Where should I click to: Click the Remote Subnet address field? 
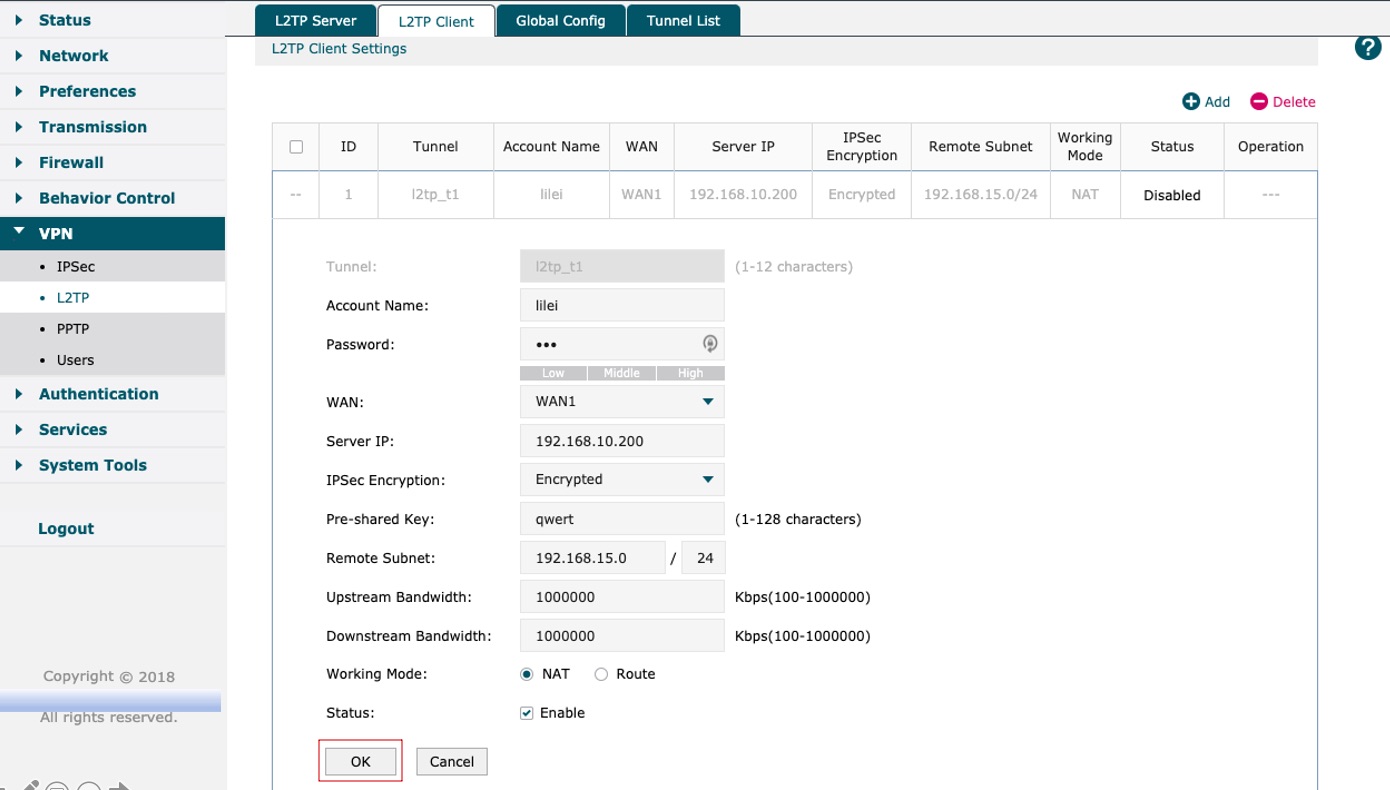(593, 558)
